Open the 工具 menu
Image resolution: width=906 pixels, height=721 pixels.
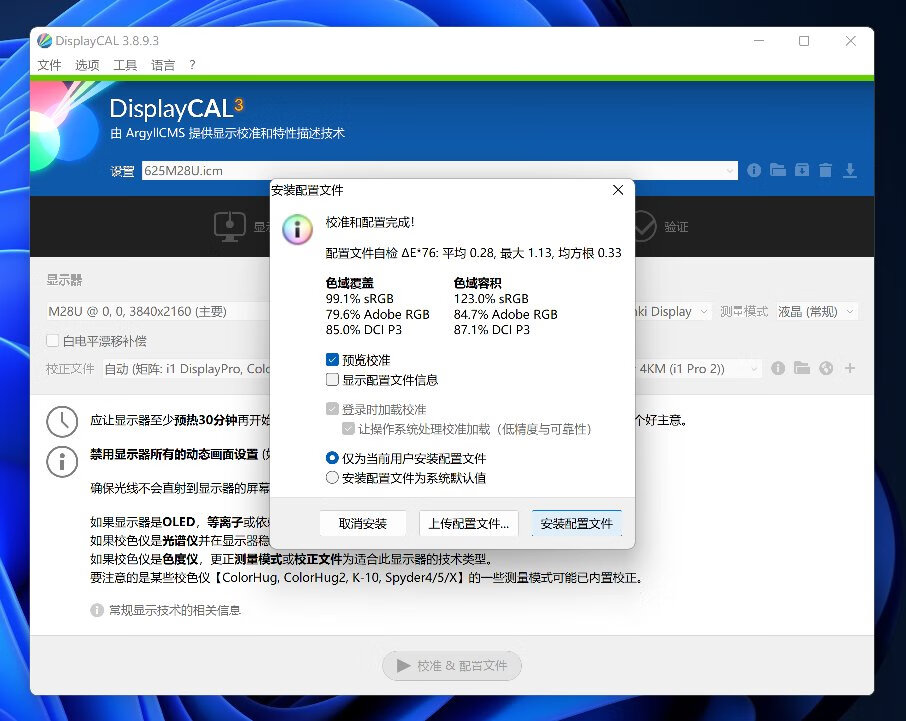(125, 65)
